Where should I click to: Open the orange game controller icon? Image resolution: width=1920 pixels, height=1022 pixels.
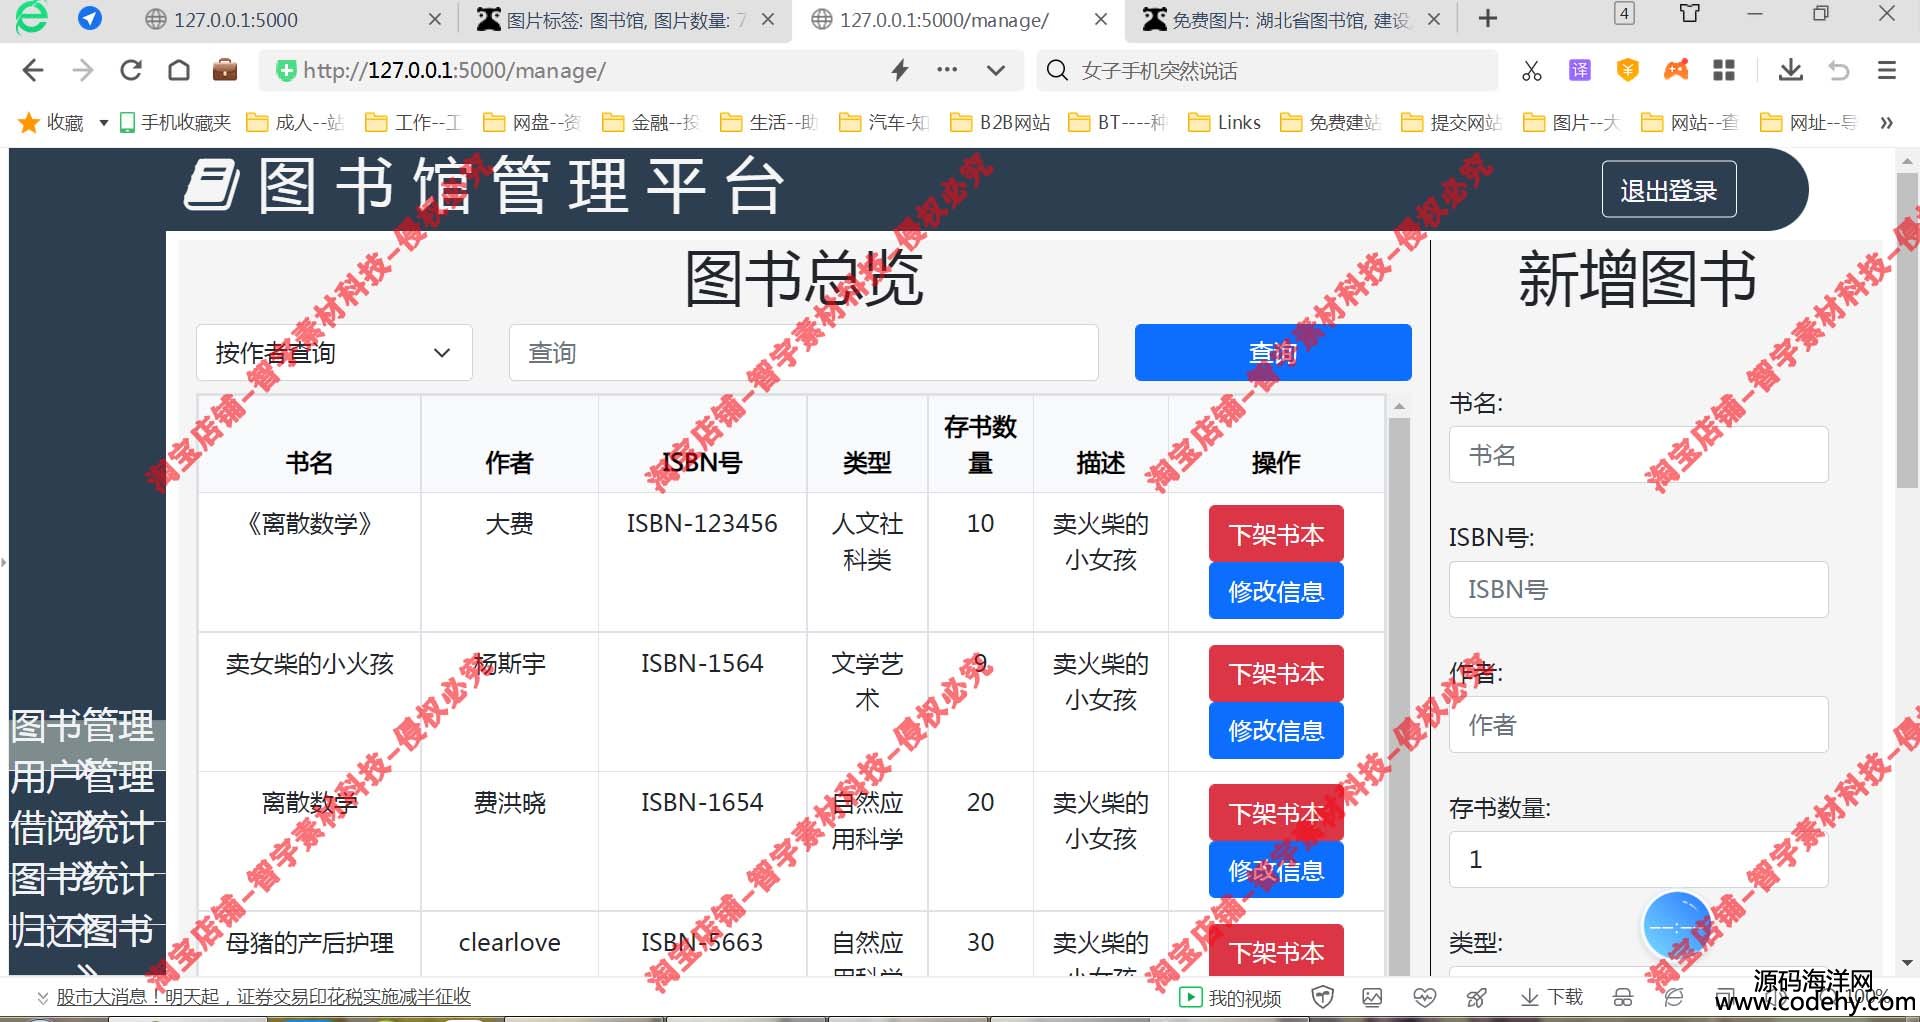[1676, 70]
